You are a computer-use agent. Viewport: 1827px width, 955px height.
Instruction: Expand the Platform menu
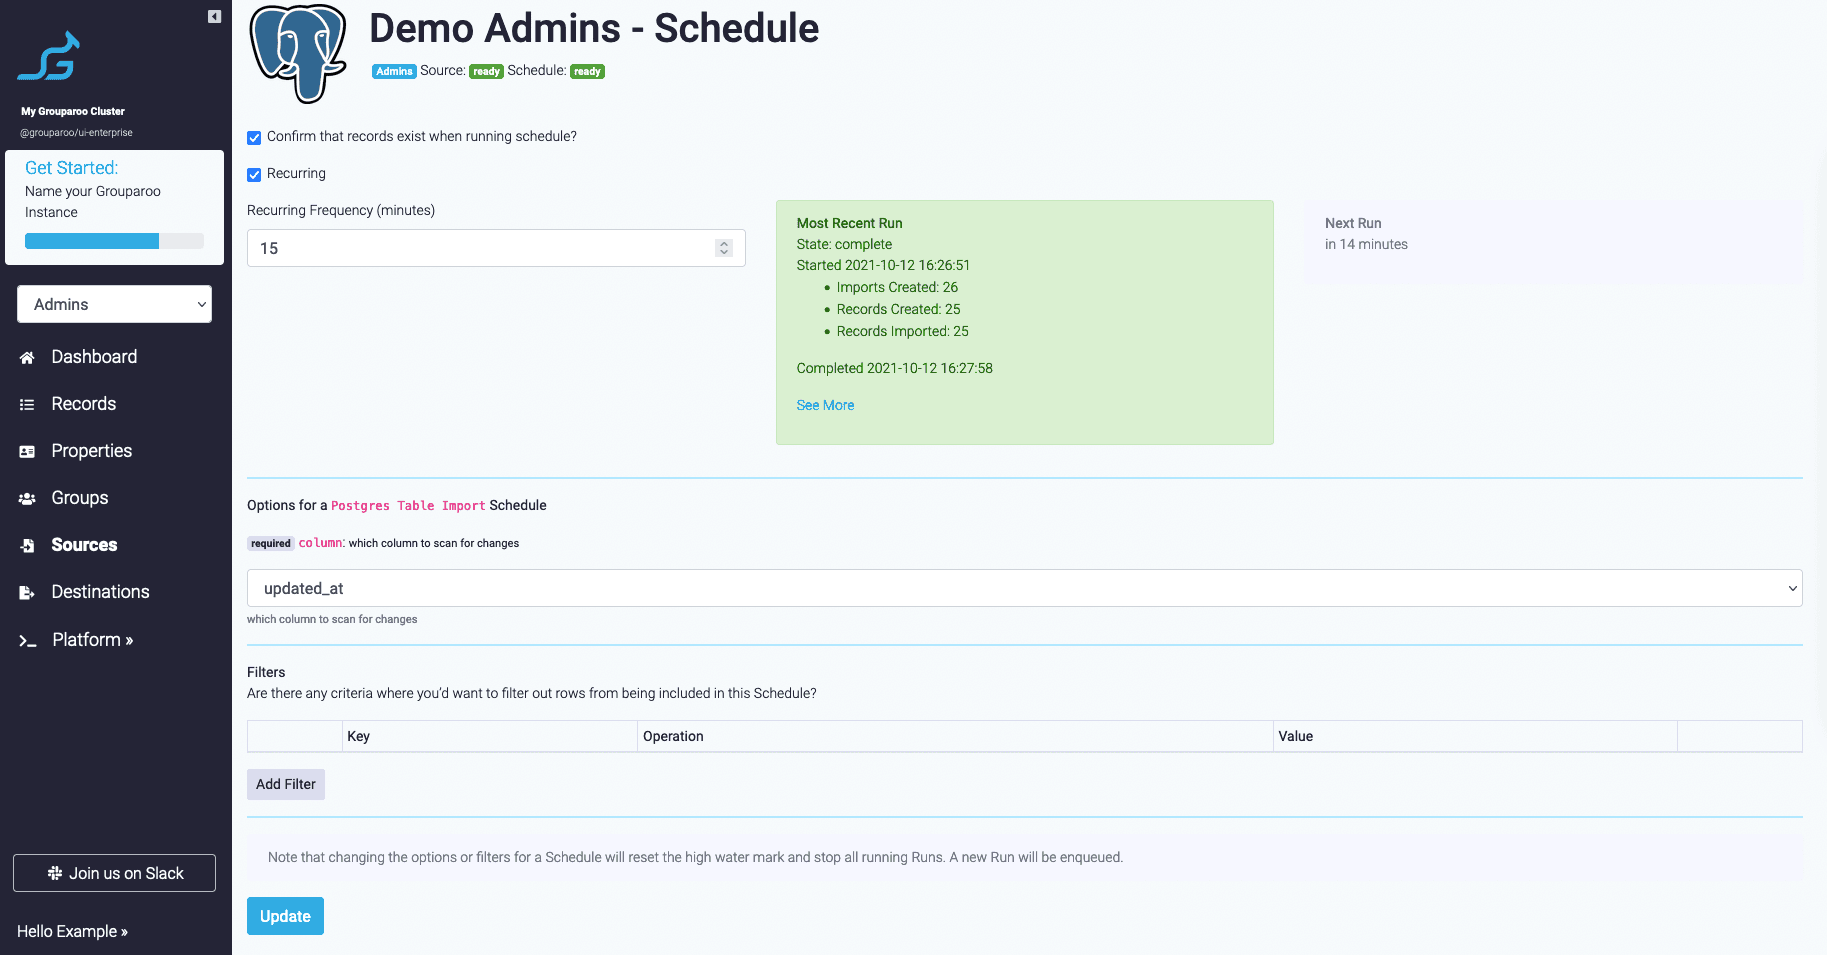tap(92, 640)
